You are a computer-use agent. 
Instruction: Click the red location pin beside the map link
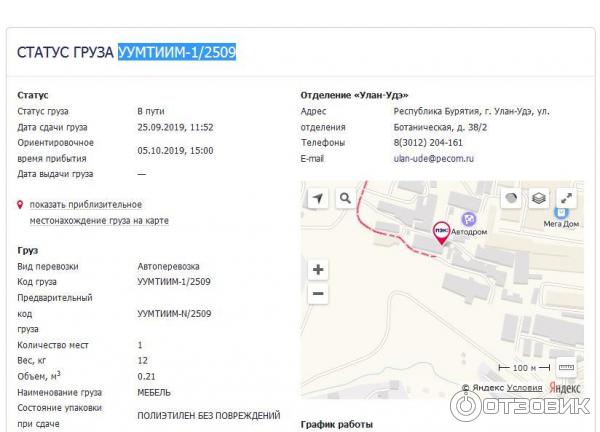[x=20, y=204]
